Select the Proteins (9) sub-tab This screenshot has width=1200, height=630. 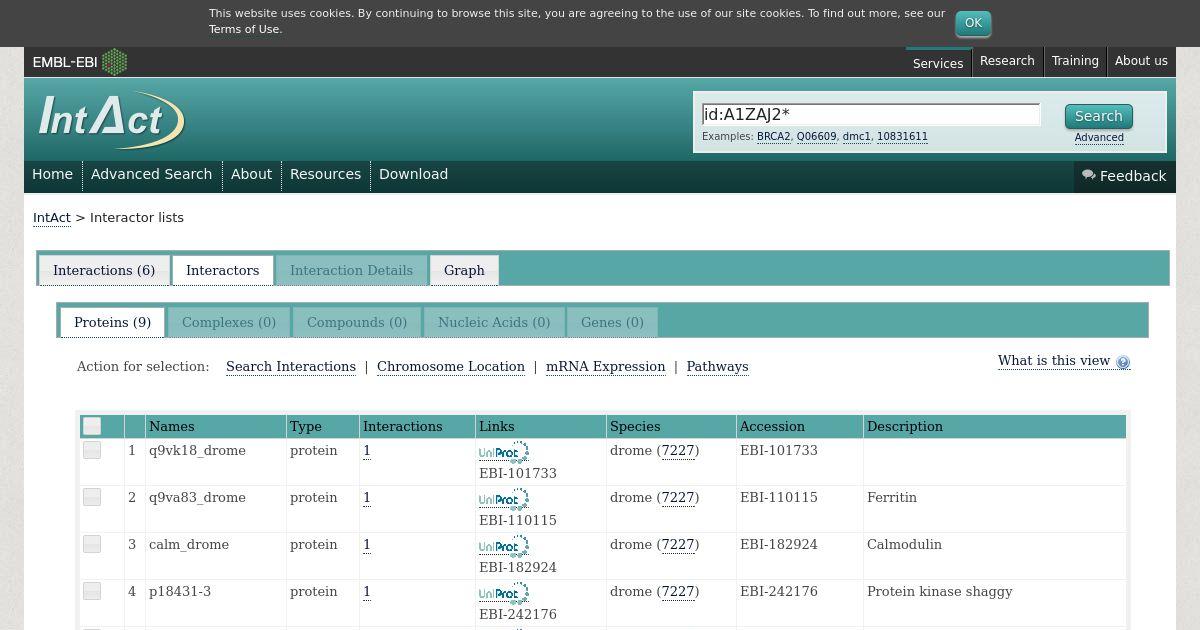[x=112, y=322]
